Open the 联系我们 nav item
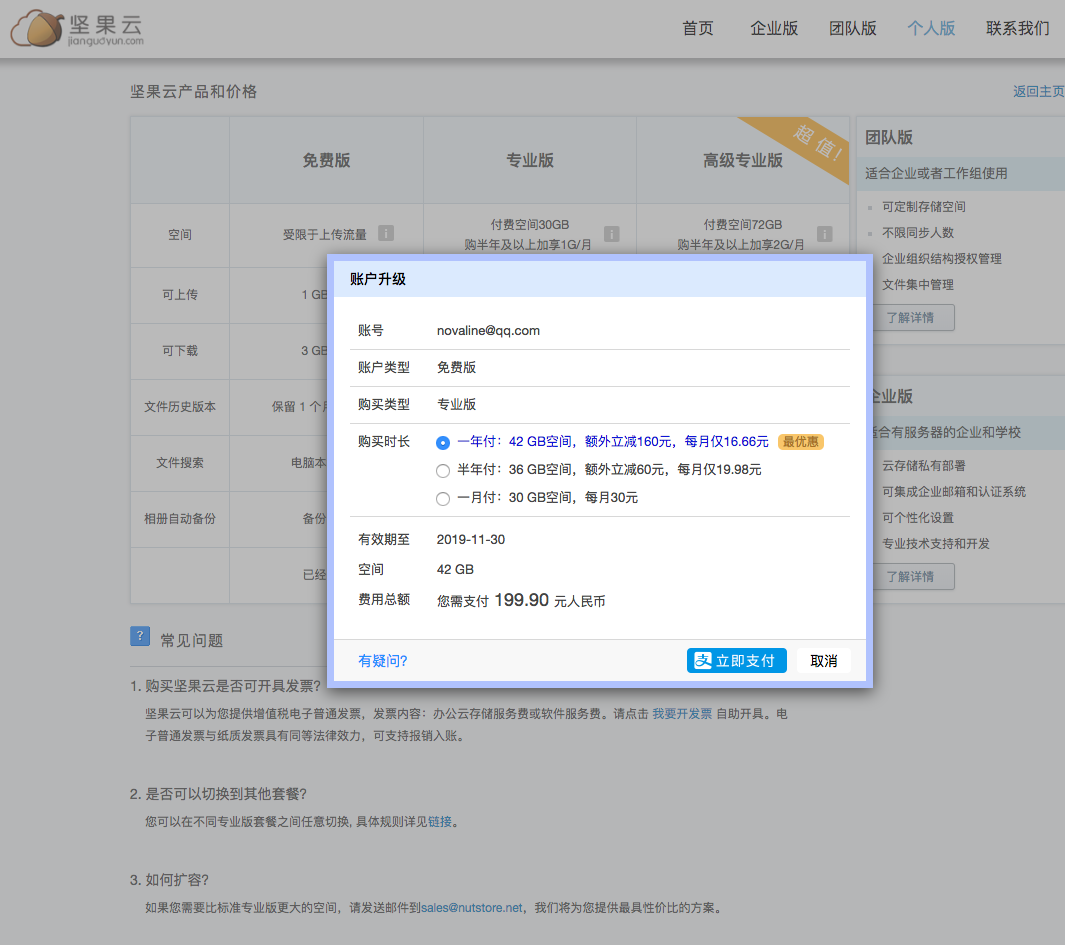The width and height of the screenshot is (1065, 945). pyautogui.click(x=1017, y=29)
